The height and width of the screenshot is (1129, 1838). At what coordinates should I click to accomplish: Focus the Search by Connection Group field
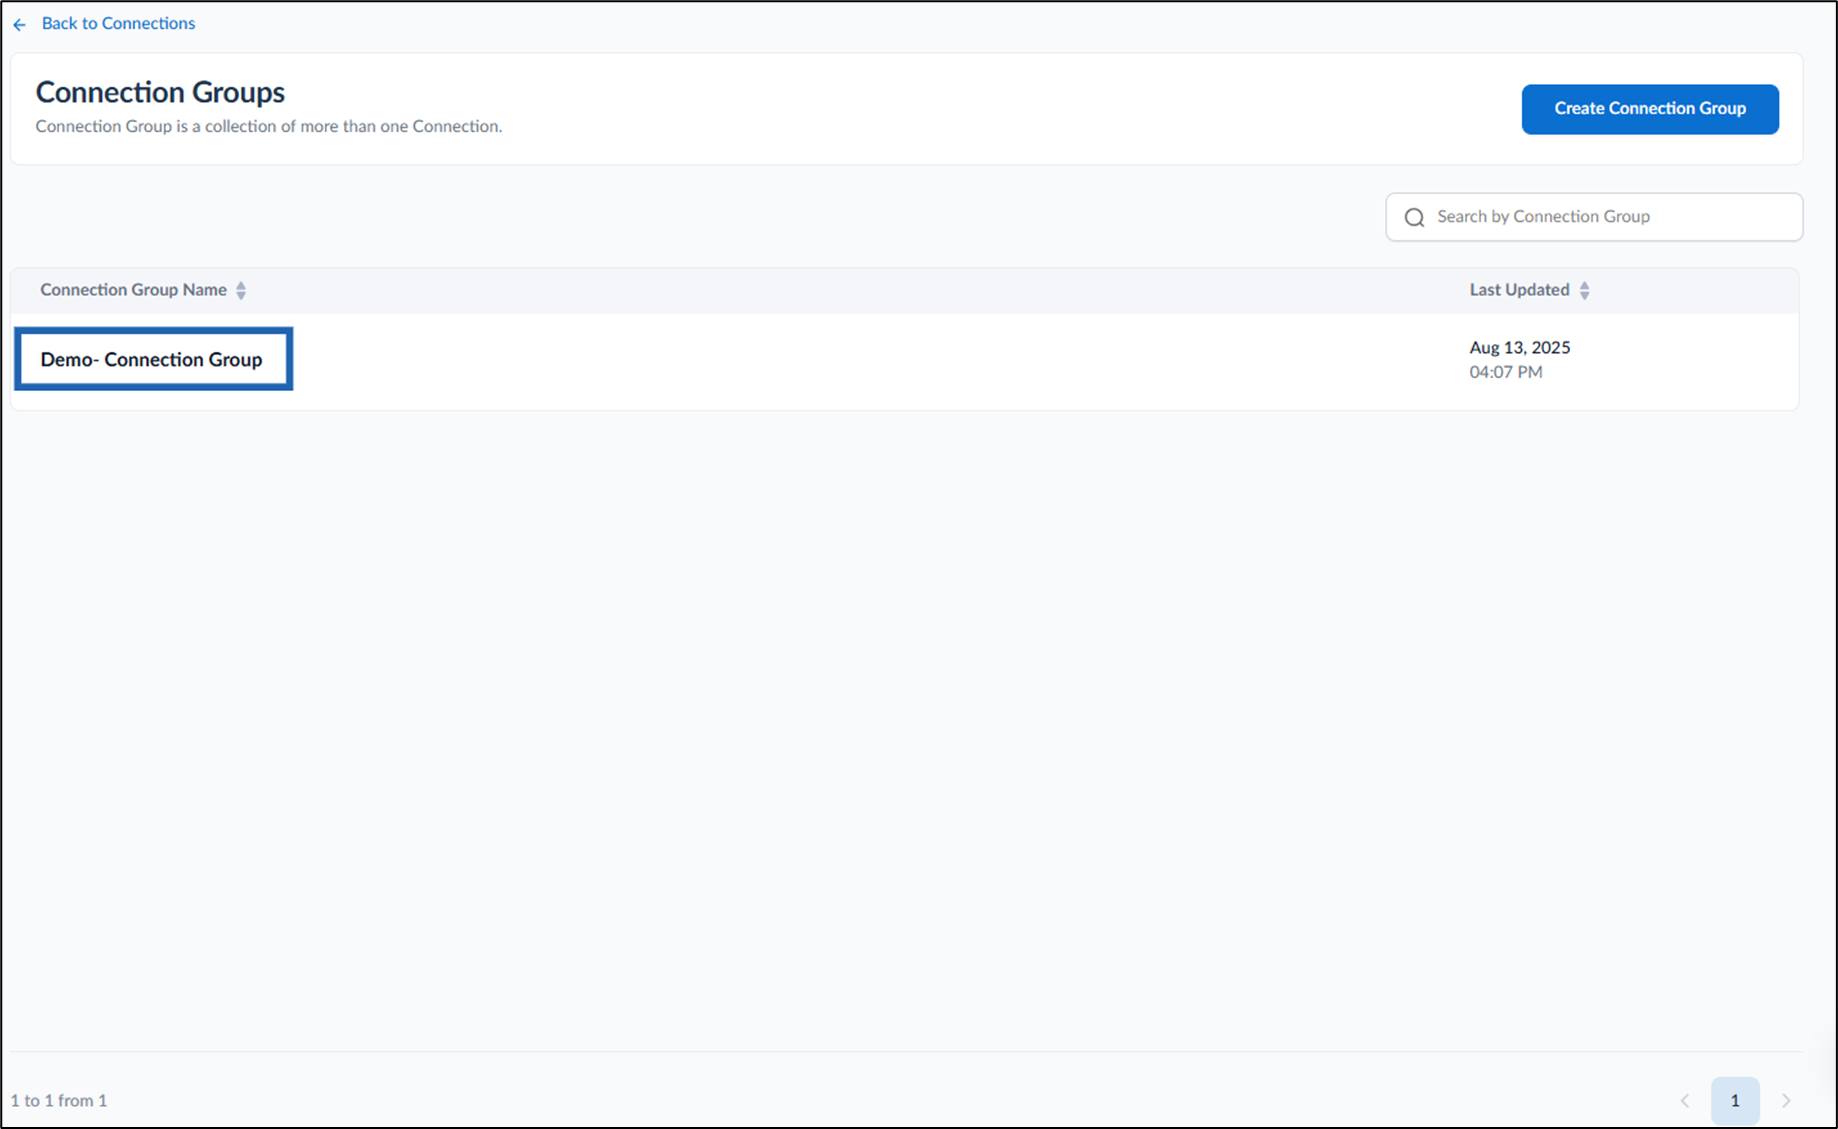tap(1594, 217)
